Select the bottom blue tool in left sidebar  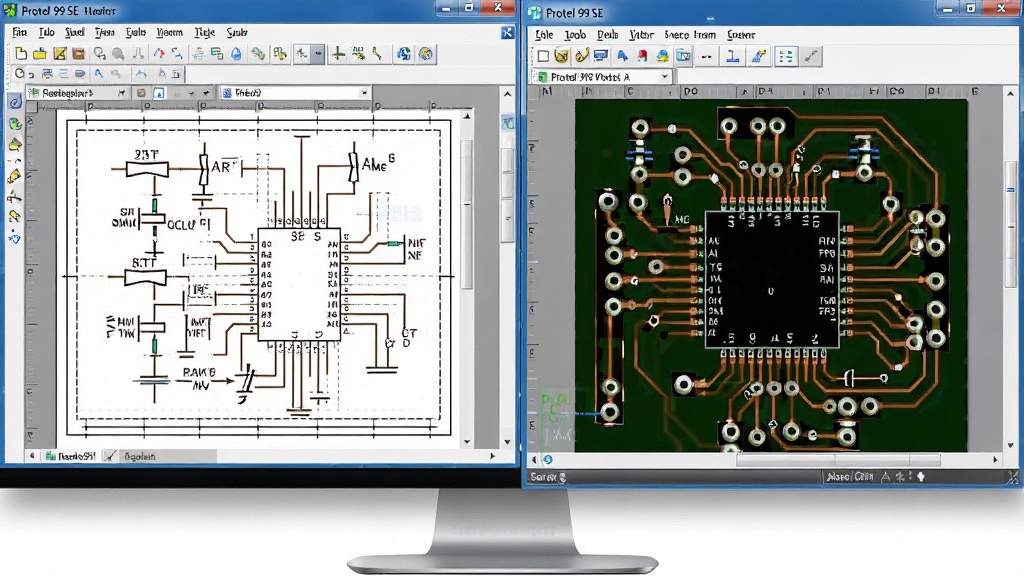pyautogui.click(x=14, y=238)
